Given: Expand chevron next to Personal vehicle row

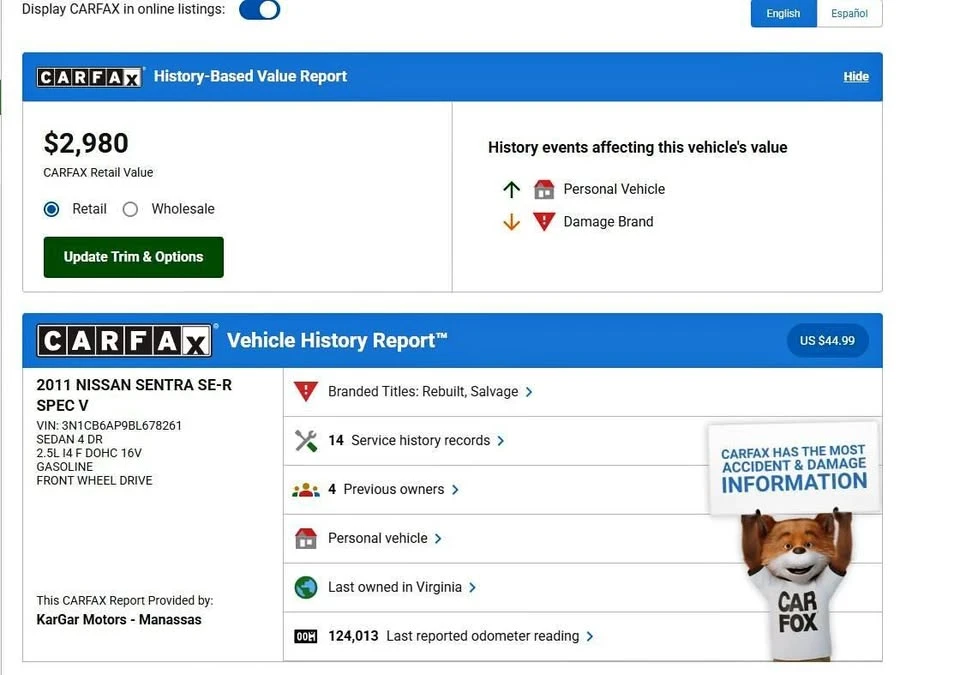Looking at the screenshot, I should 438,539.
